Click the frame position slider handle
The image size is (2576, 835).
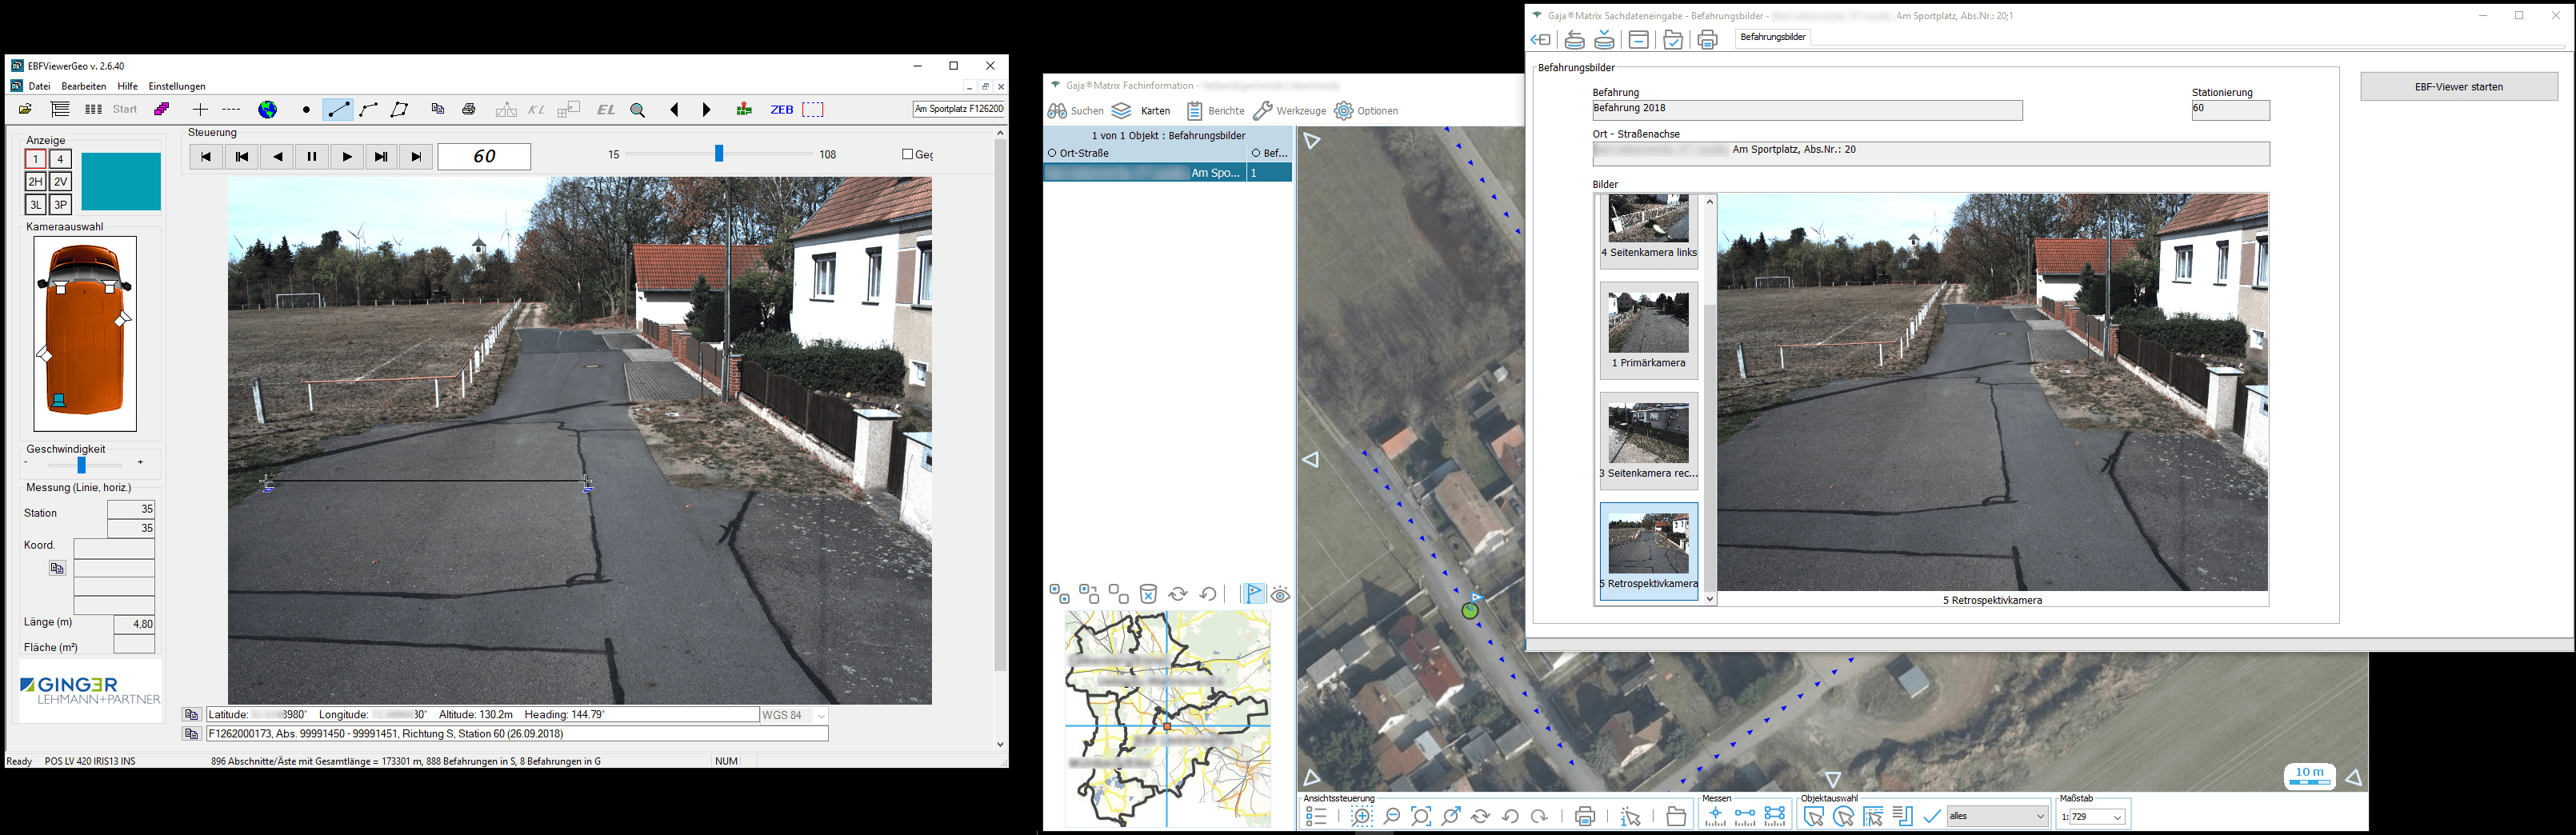(718, 154)
